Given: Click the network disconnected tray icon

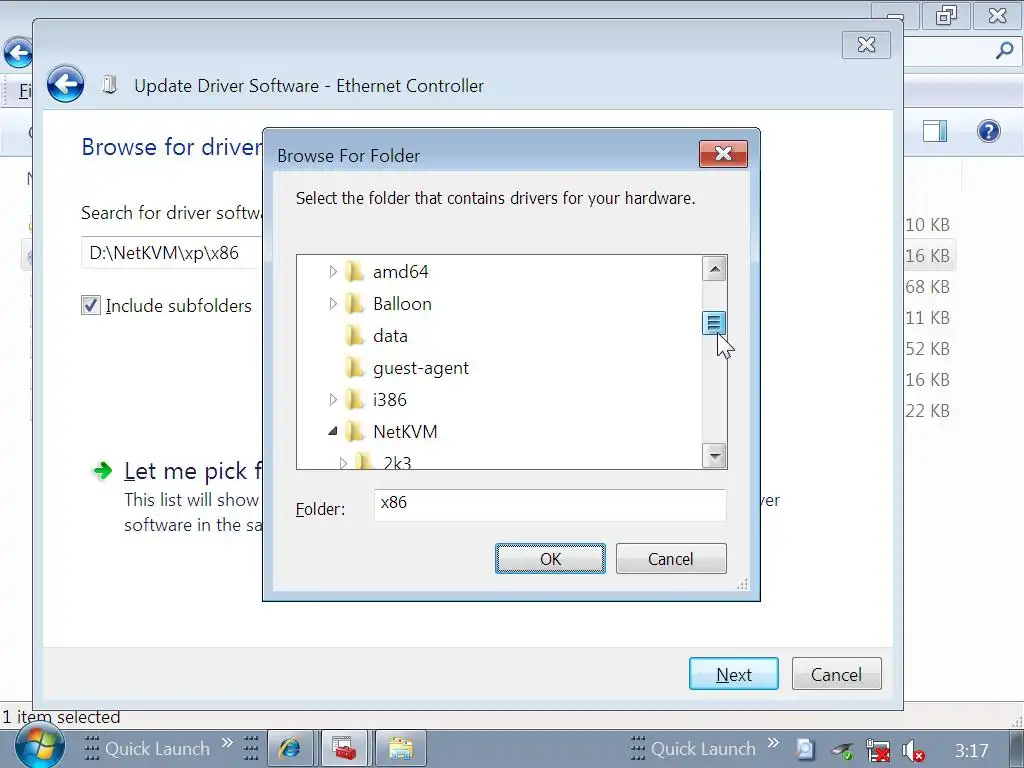Looking at the screenshot, I should pos(877,751).
